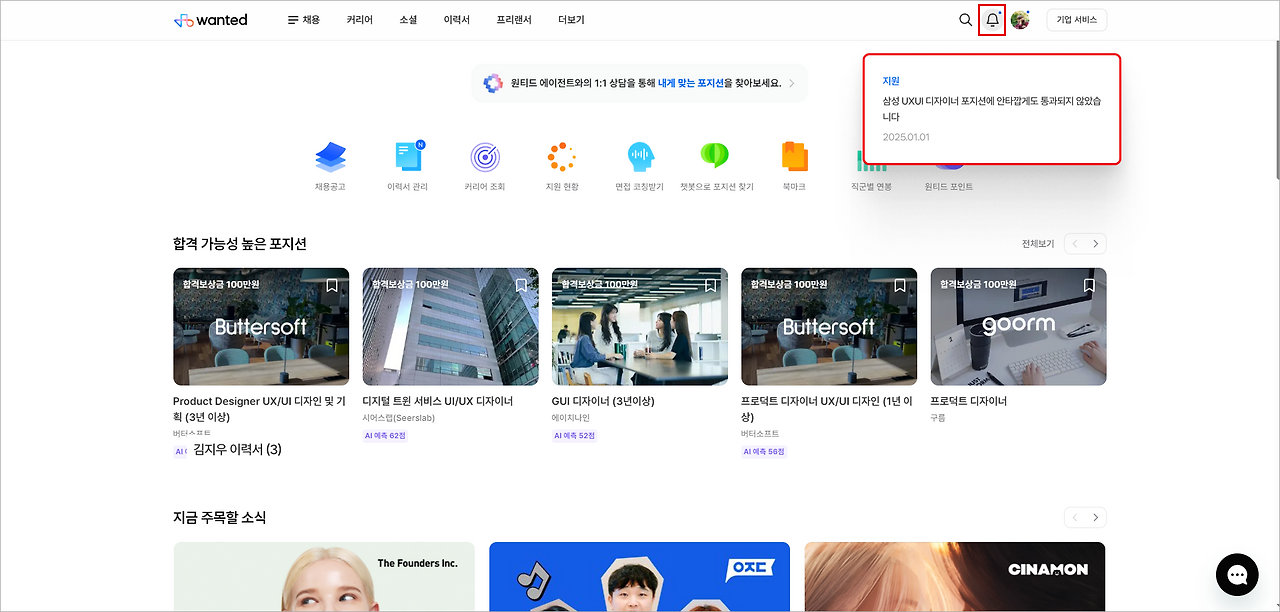Click the 합격 가능성 높은 포지션 heading
Viewport: 1280px width, 612px height.
(240, 244)
